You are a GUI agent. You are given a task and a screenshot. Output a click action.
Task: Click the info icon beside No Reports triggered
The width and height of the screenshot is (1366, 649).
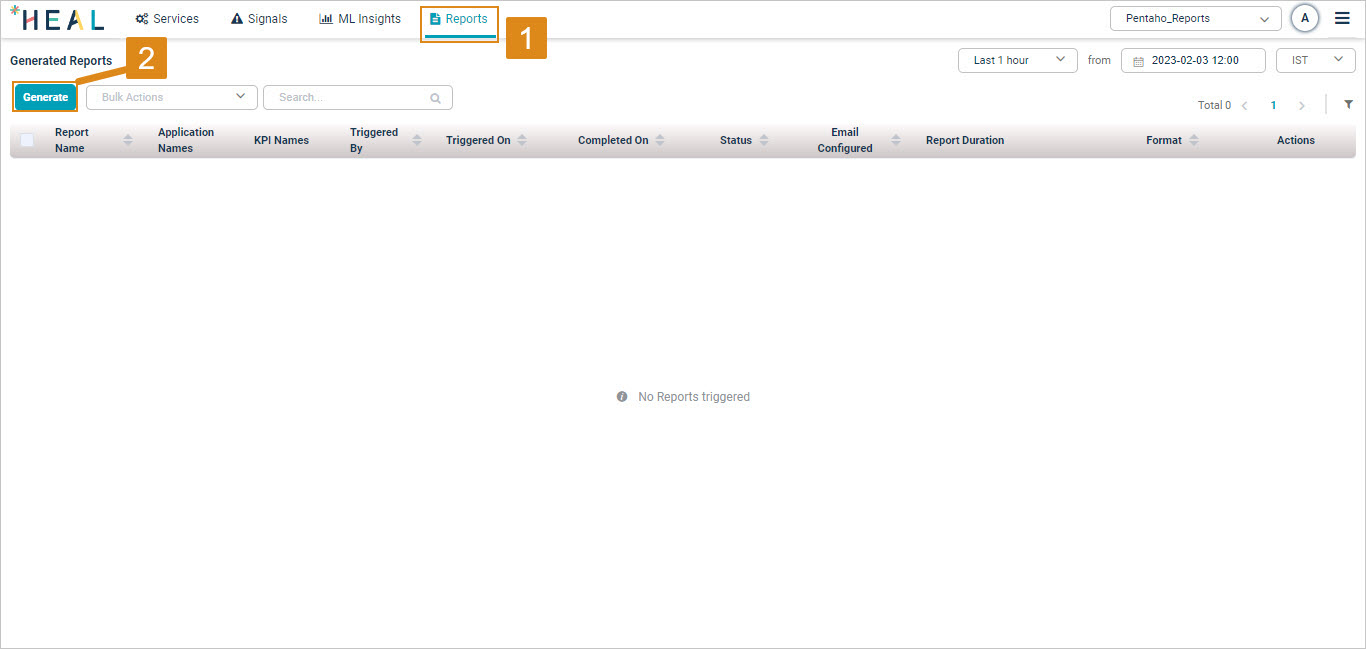[x=622, y=397]
